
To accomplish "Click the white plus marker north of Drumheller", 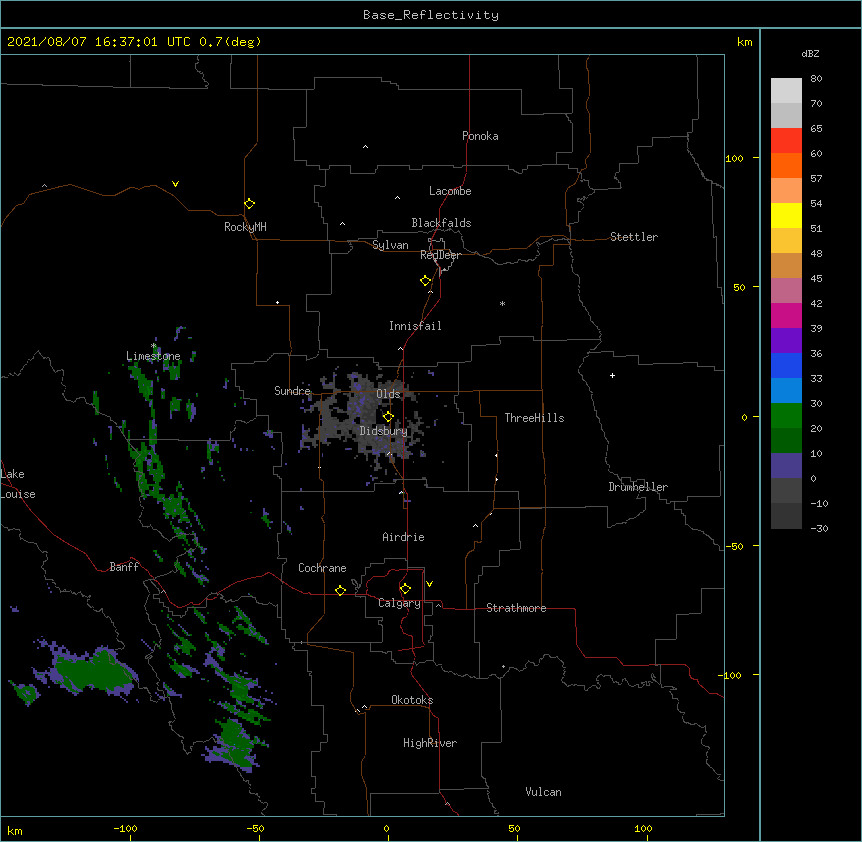I will coord(612,375).
